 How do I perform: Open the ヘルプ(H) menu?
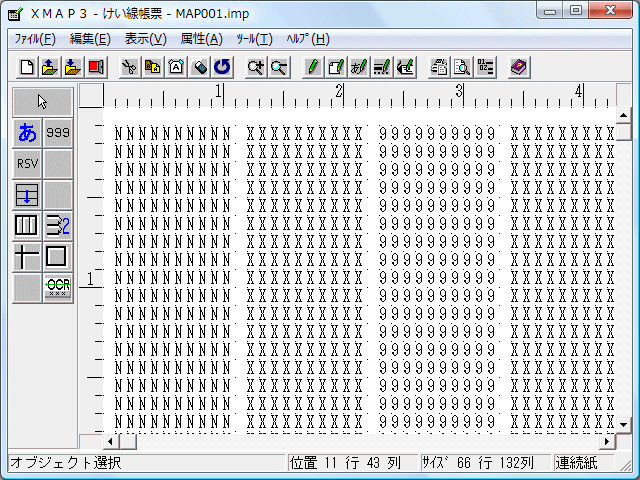click(308, 39)
